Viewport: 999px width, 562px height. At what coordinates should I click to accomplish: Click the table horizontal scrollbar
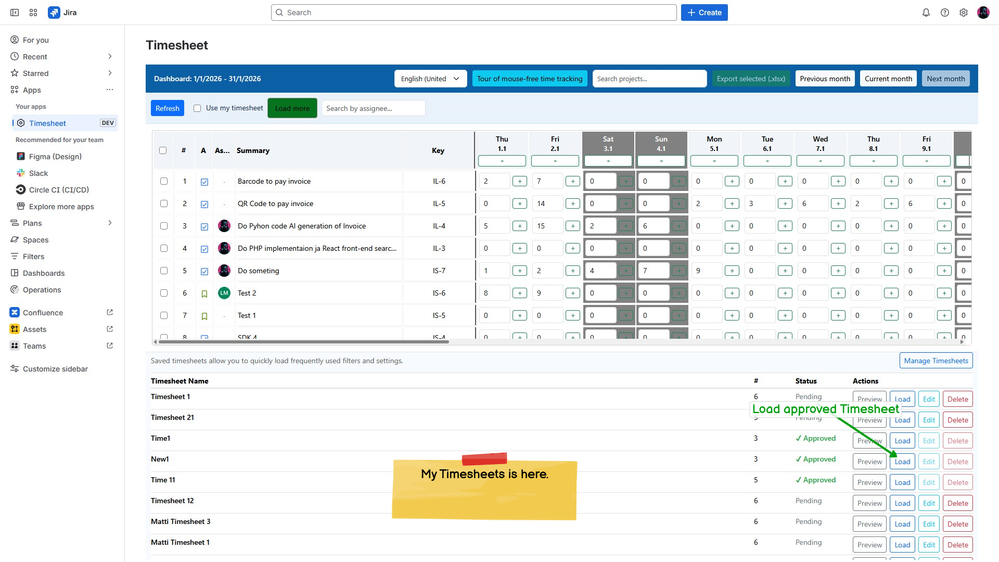pyautogui.click(x=302, y=342)
